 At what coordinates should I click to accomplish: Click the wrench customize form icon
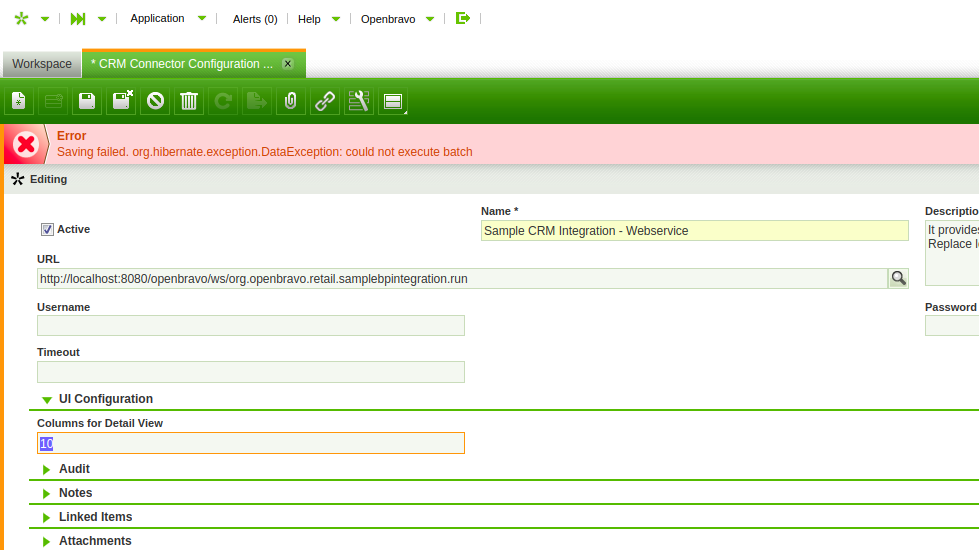[358, 101]
